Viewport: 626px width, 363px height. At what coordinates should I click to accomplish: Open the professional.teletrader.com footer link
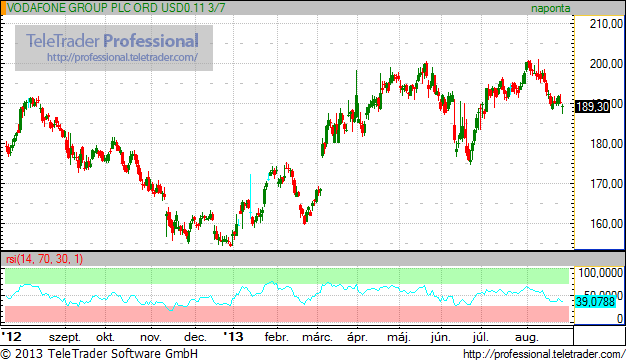544,354
